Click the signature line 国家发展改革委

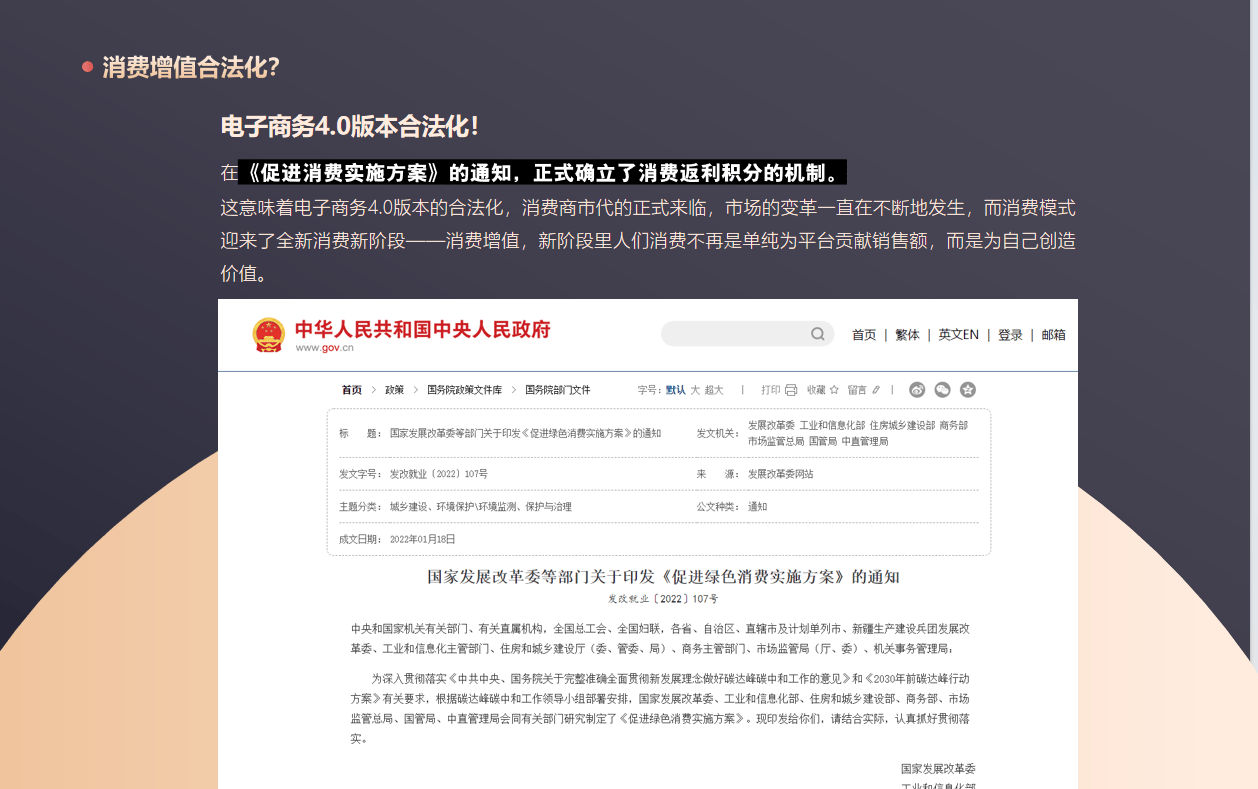point(938,769)
